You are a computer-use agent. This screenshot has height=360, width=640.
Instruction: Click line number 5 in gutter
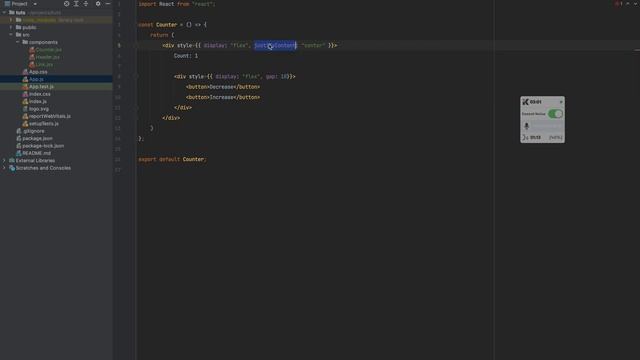(119, 45)
